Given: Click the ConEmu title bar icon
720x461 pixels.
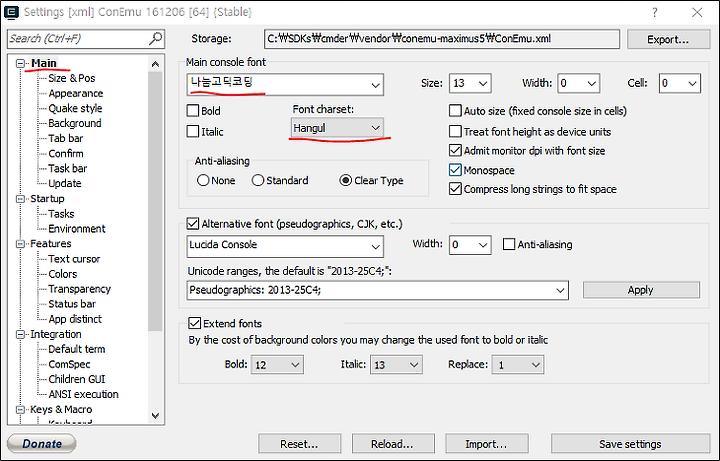Looking at the screenshot, I should [x=11, y=11].
